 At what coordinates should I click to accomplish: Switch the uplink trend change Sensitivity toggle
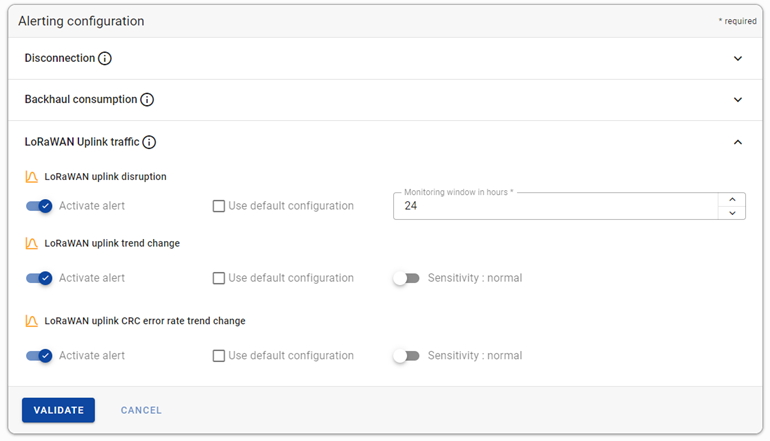(406, 278)
